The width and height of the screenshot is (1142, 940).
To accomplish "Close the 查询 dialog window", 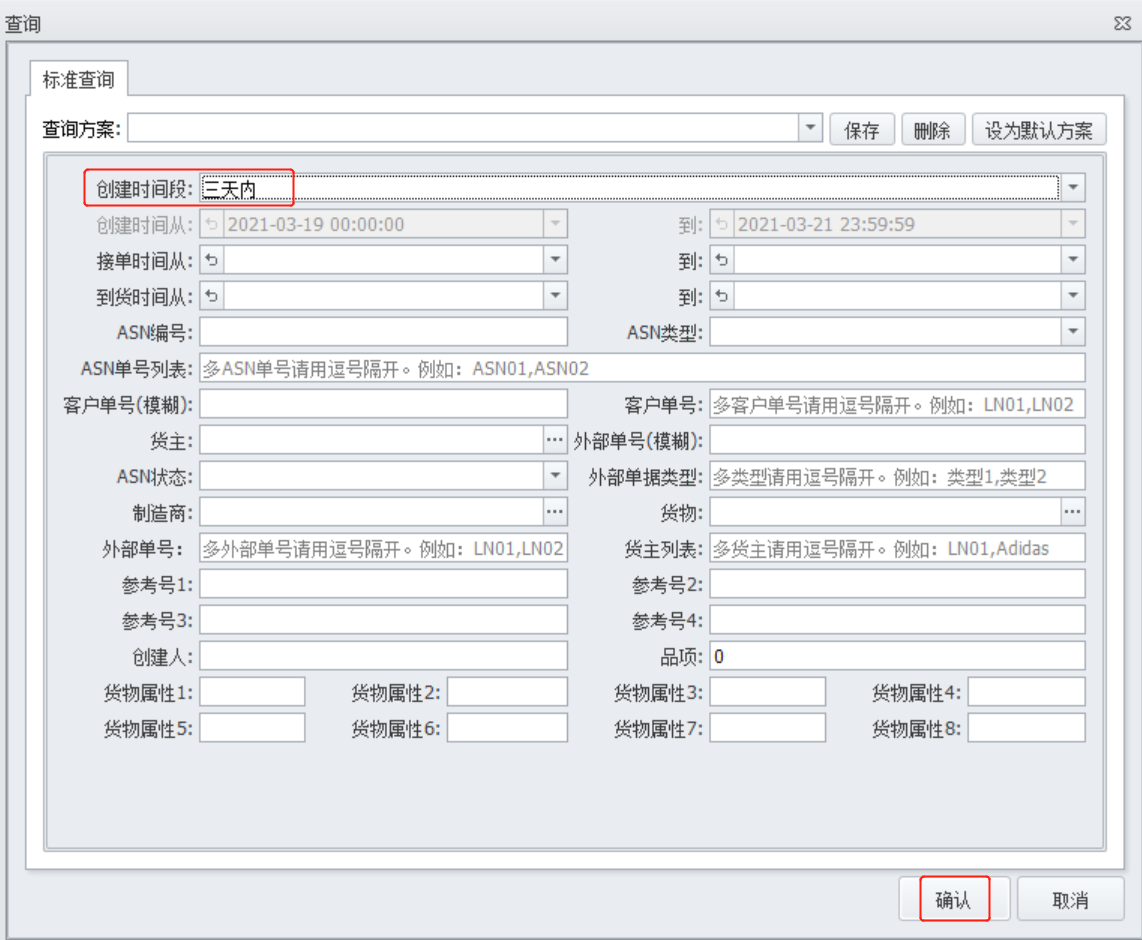I will (x=1123, y=24).
